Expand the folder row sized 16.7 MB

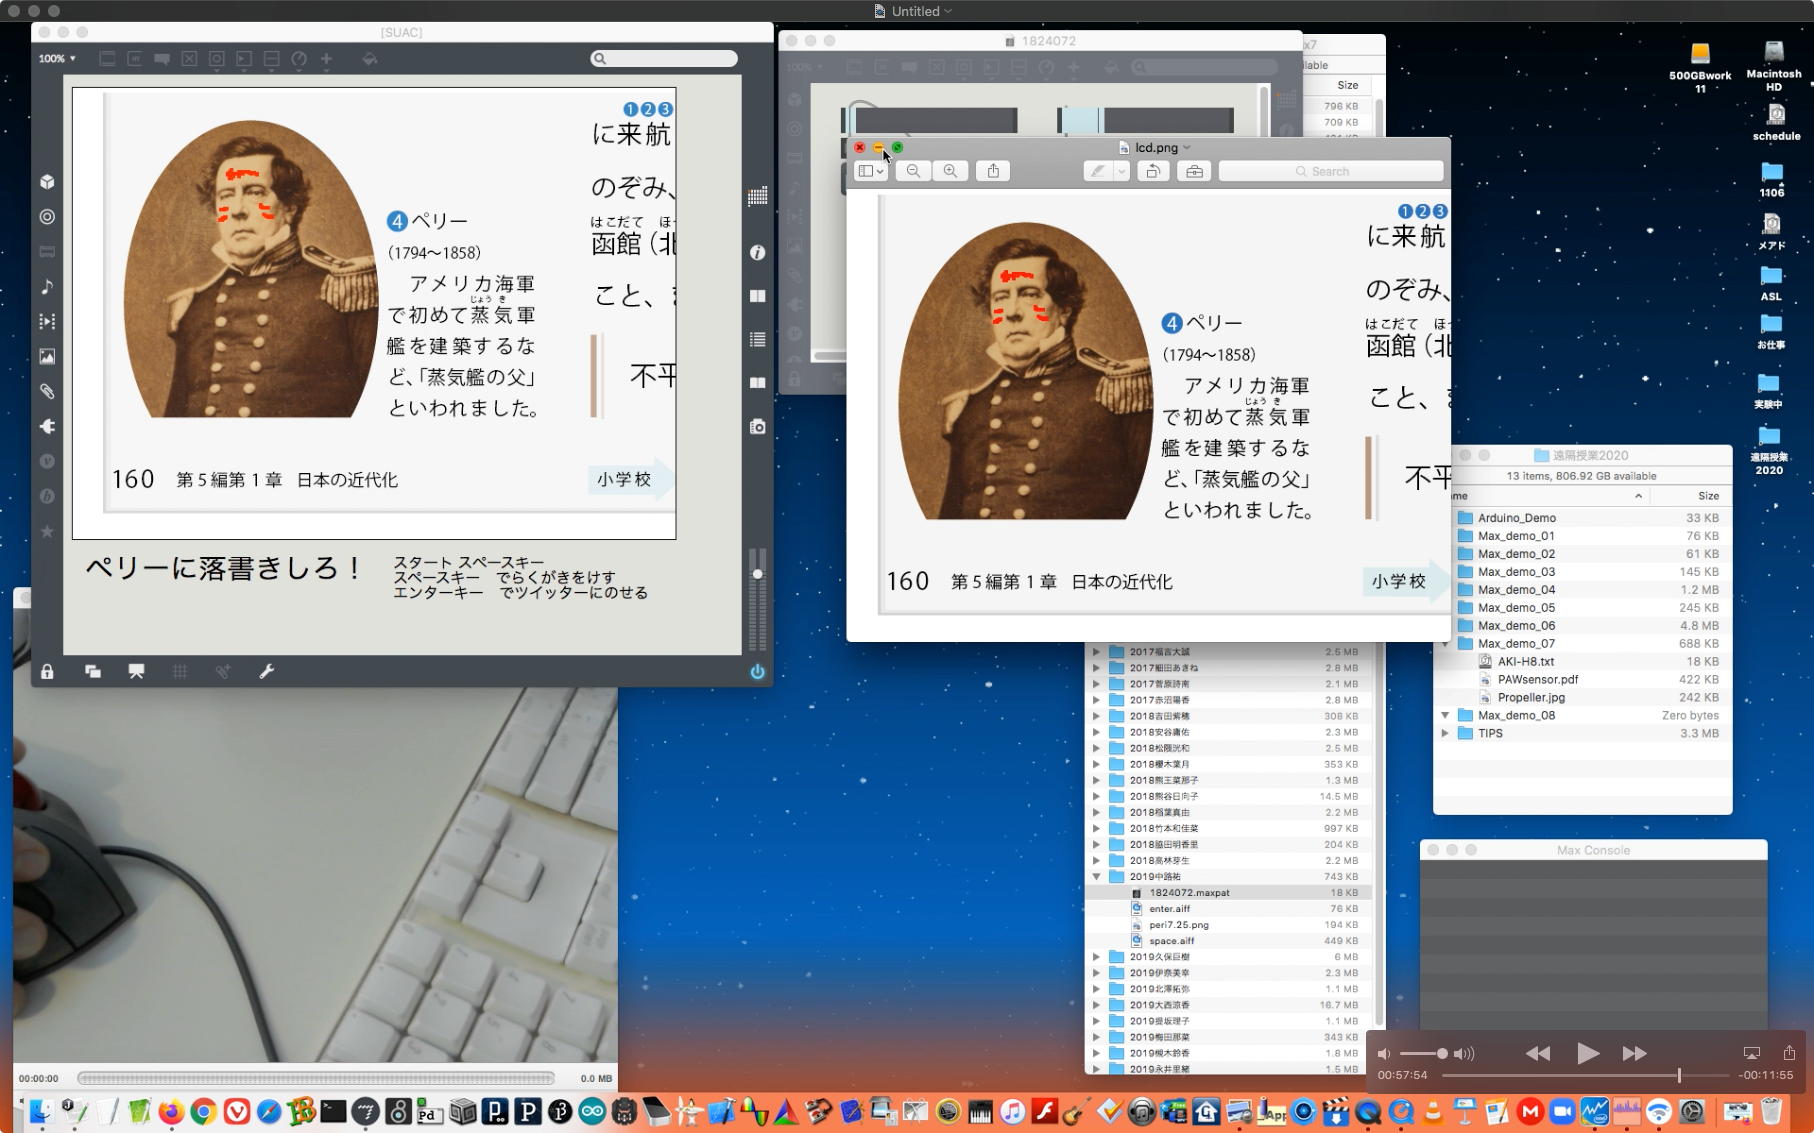1096,1005
